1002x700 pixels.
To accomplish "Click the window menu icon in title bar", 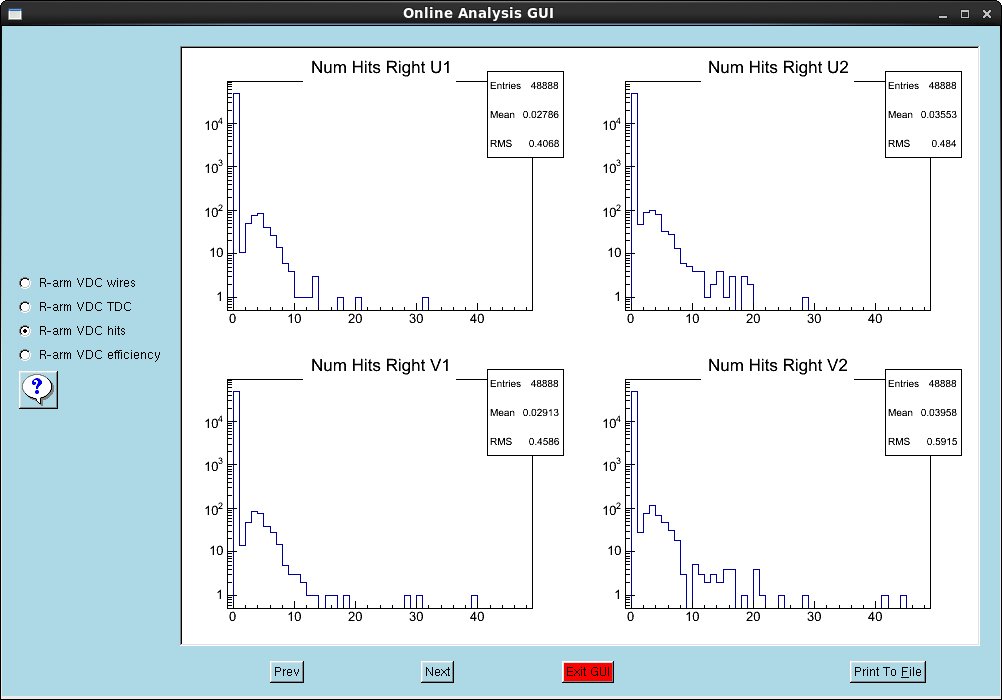I will coord(15,13).
